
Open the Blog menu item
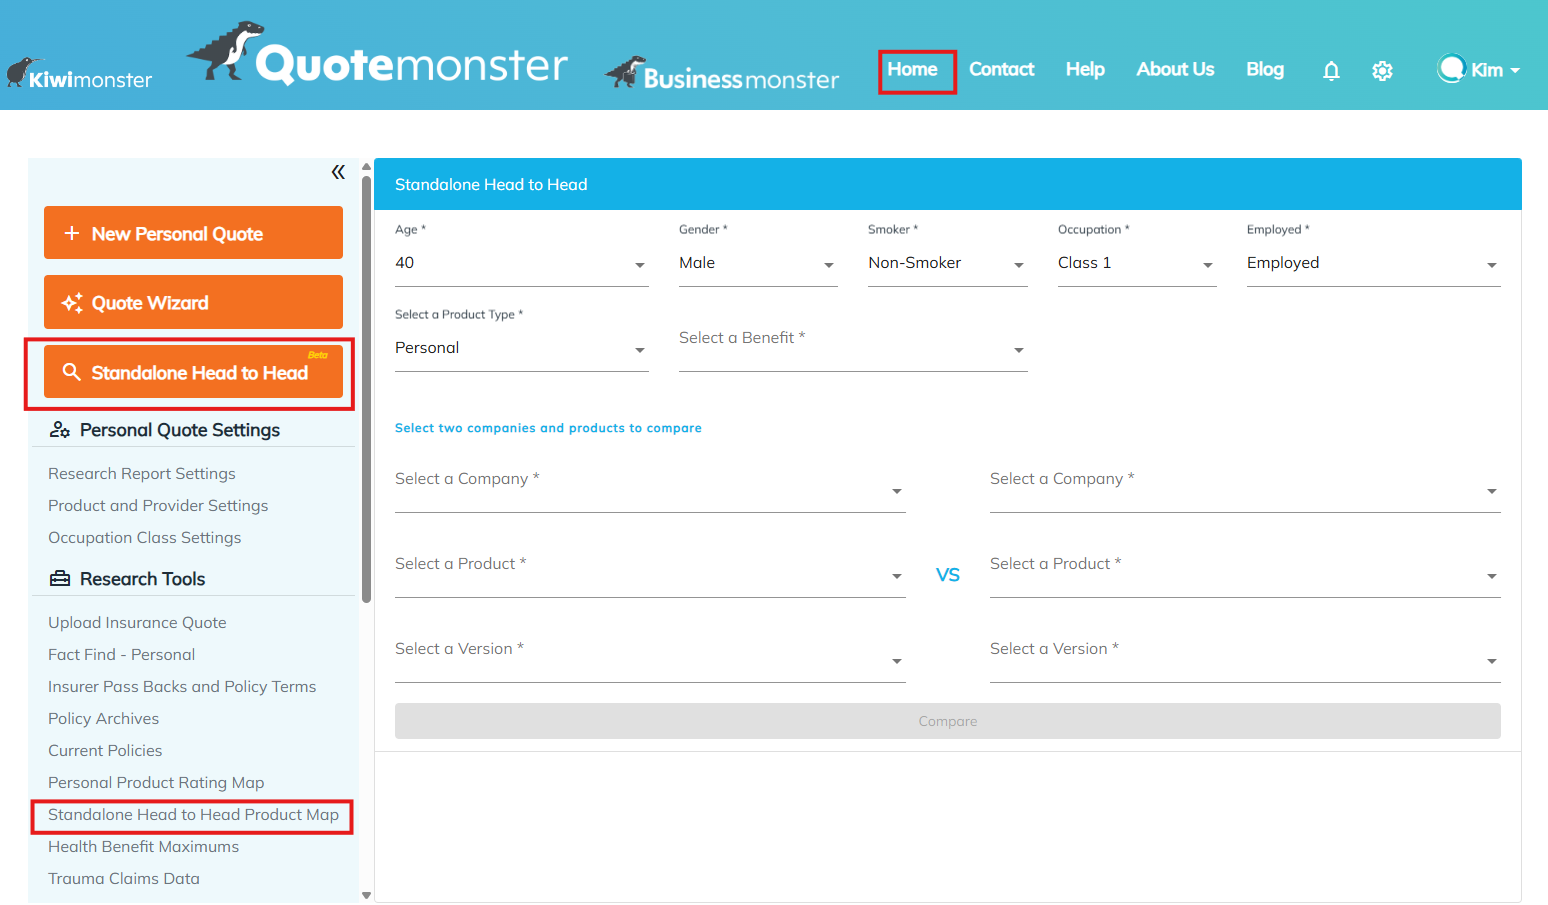[1265, 69]
